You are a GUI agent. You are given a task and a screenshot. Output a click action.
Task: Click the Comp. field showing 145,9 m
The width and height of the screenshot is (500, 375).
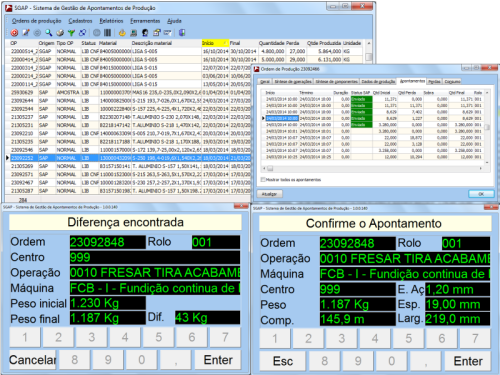pyautogui.click(x=358, y=319)
